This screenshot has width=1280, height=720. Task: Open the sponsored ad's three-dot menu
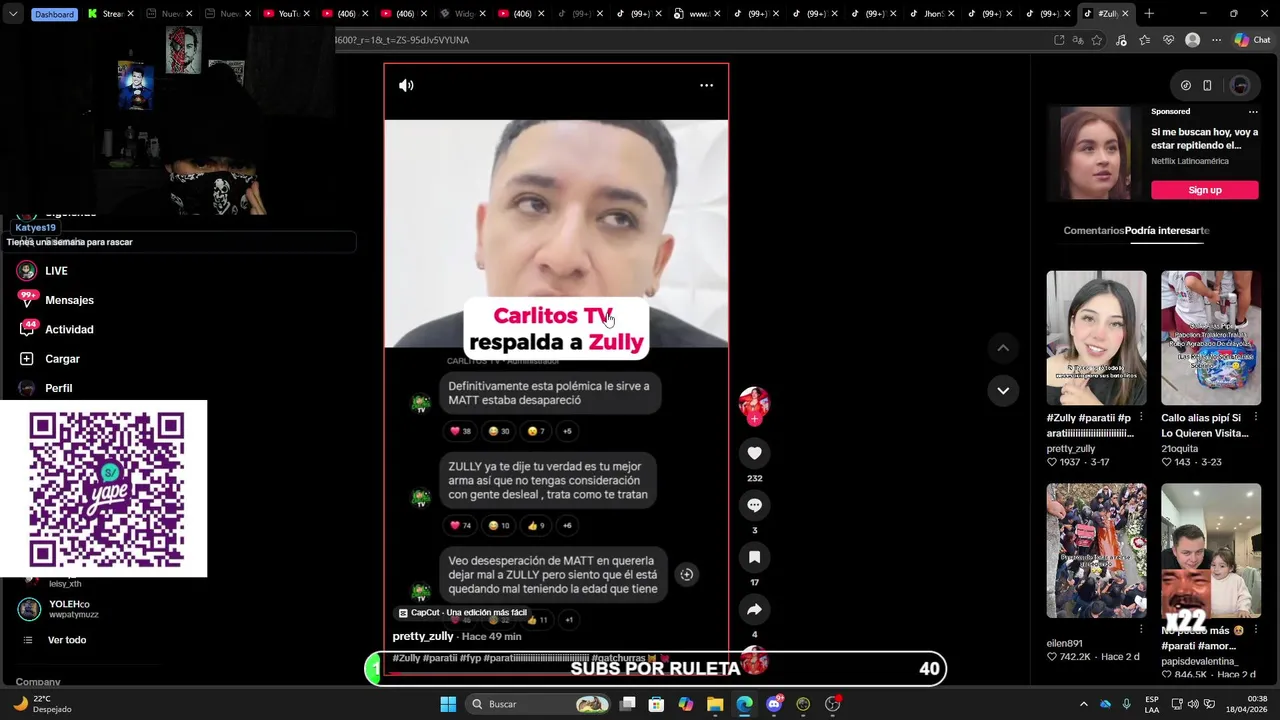point(1253,112)
